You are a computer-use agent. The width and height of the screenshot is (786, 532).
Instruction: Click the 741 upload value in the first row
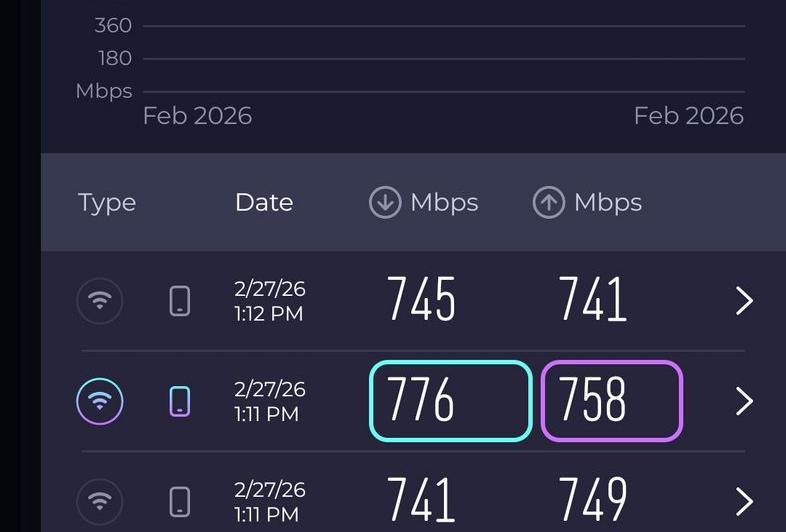(593, 300)
